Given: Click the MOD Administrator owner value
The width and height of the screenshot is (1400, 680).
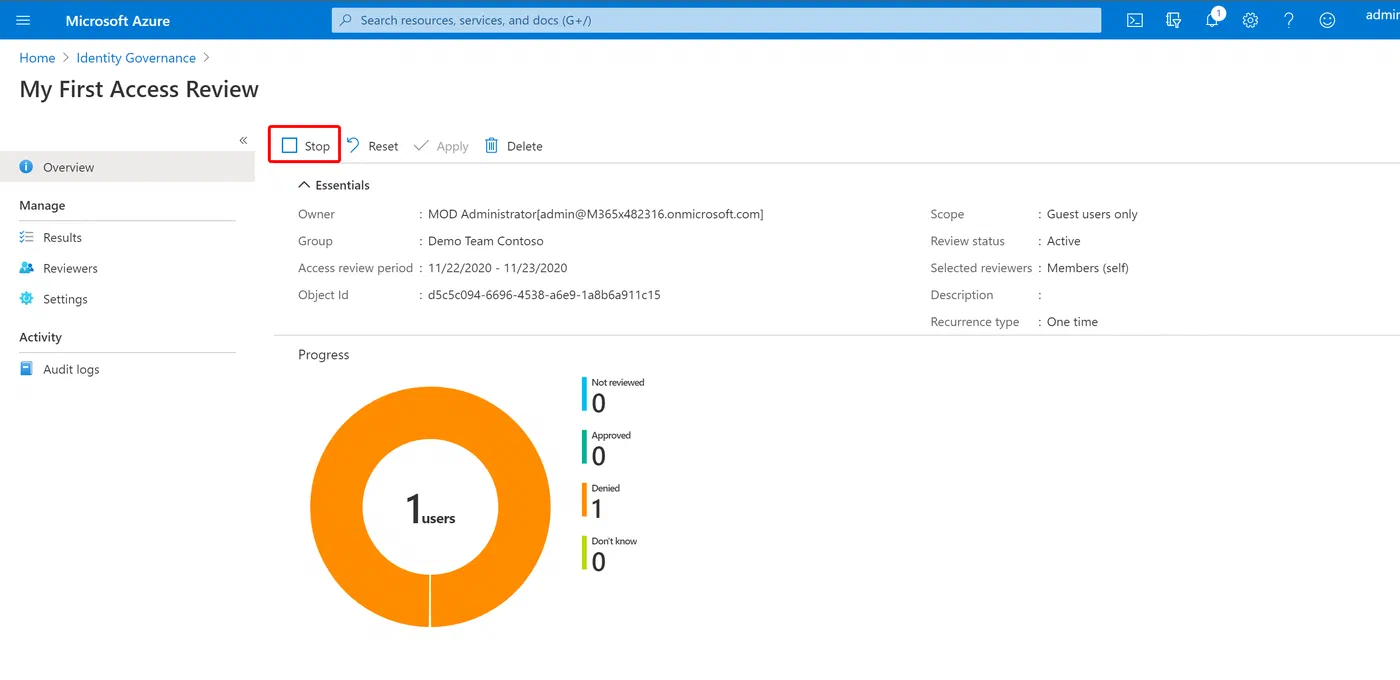Looking at the screenshot, I should pyautogui.click(x=595, y=214).
